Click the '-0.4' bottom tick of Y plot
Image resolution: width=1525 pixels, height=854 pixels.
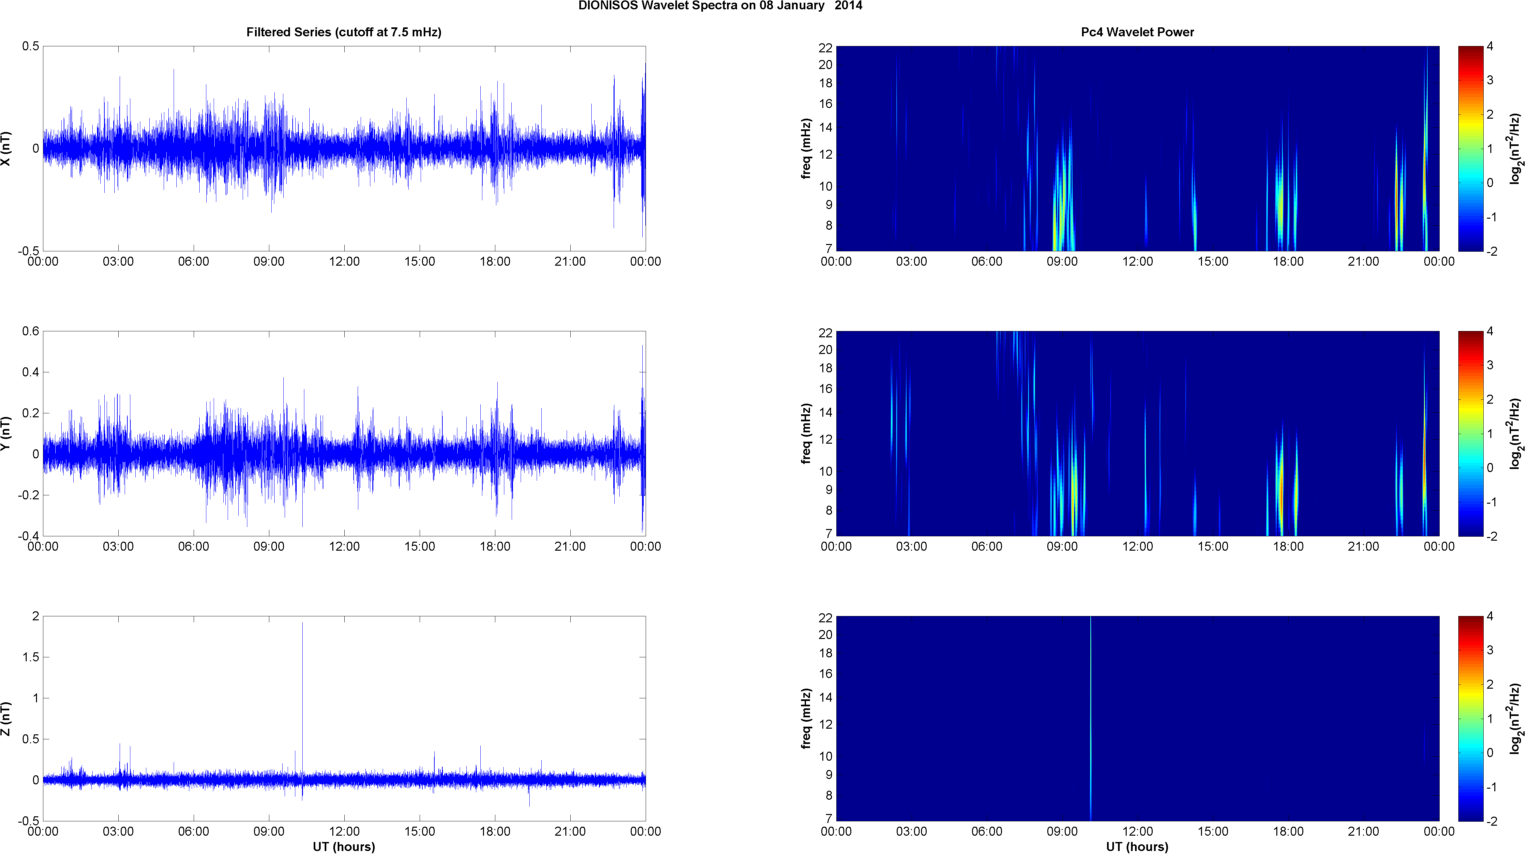point(27,536)
